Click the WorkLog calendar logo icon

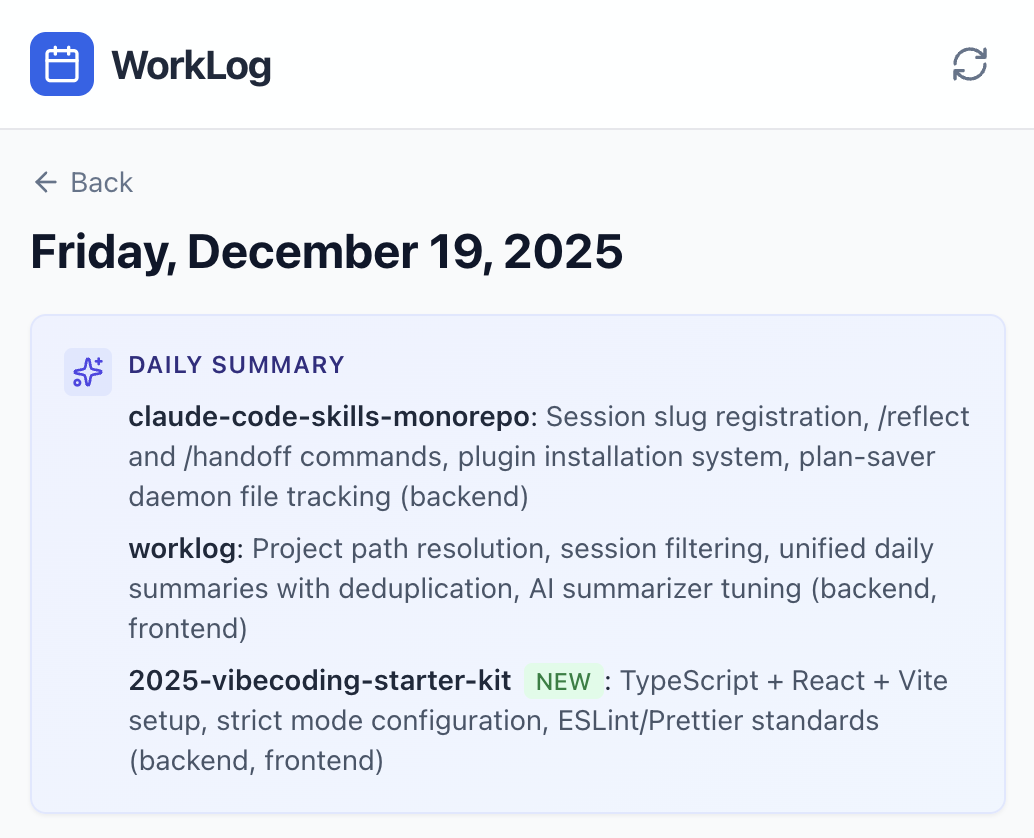62,64
